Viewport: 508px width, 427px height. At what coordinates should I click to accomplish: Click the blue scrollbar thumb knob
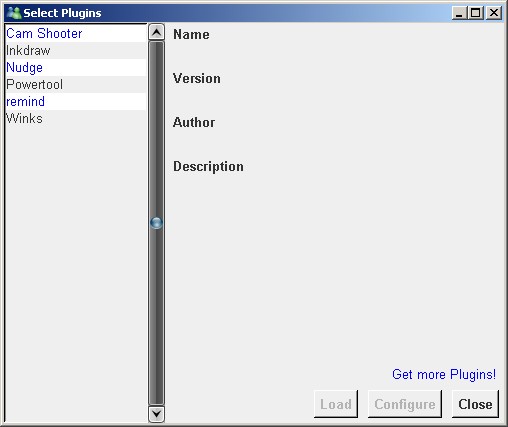pyautogui.click(x=156, y=223)
